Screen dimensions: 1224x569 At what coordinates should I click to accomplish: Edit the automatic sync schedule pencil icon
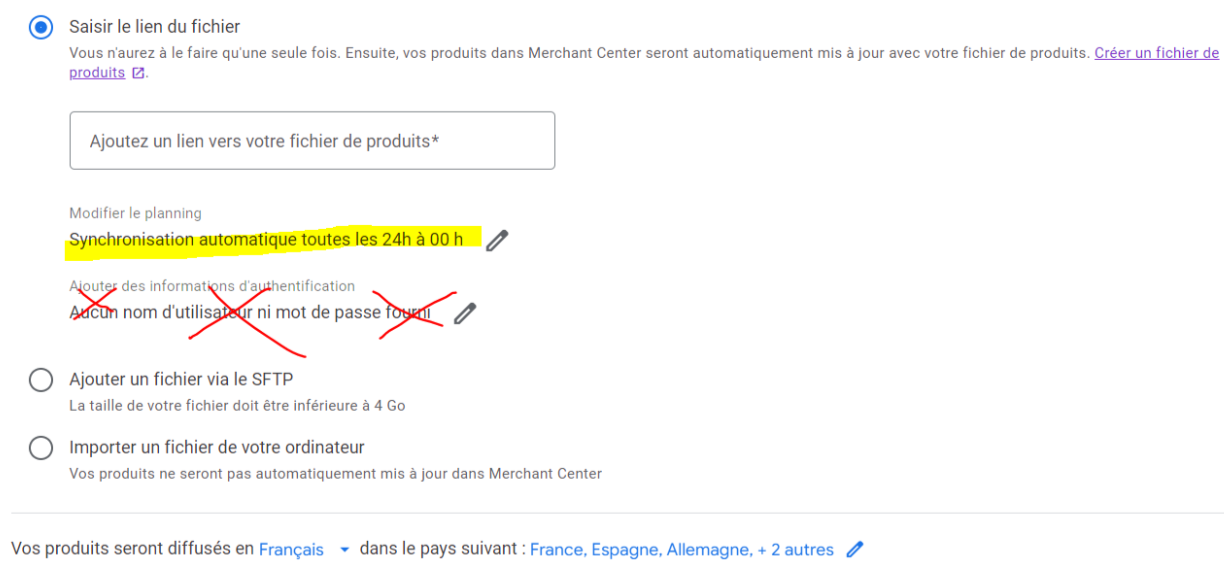(497, 240)
